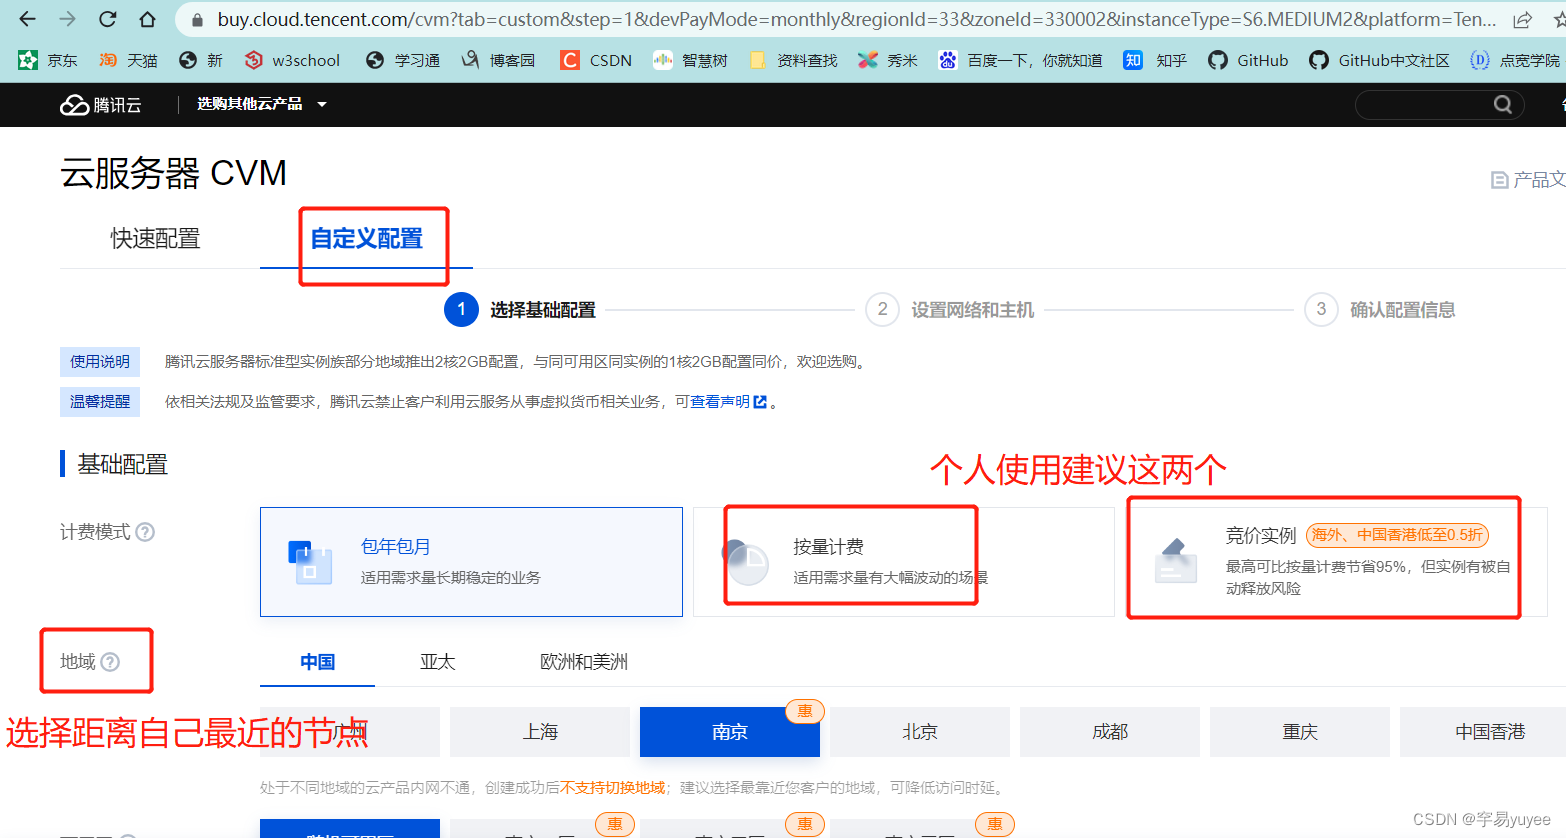Select the 南京 region
This screenshot has width=1566, height=838.
coord(730,732)
